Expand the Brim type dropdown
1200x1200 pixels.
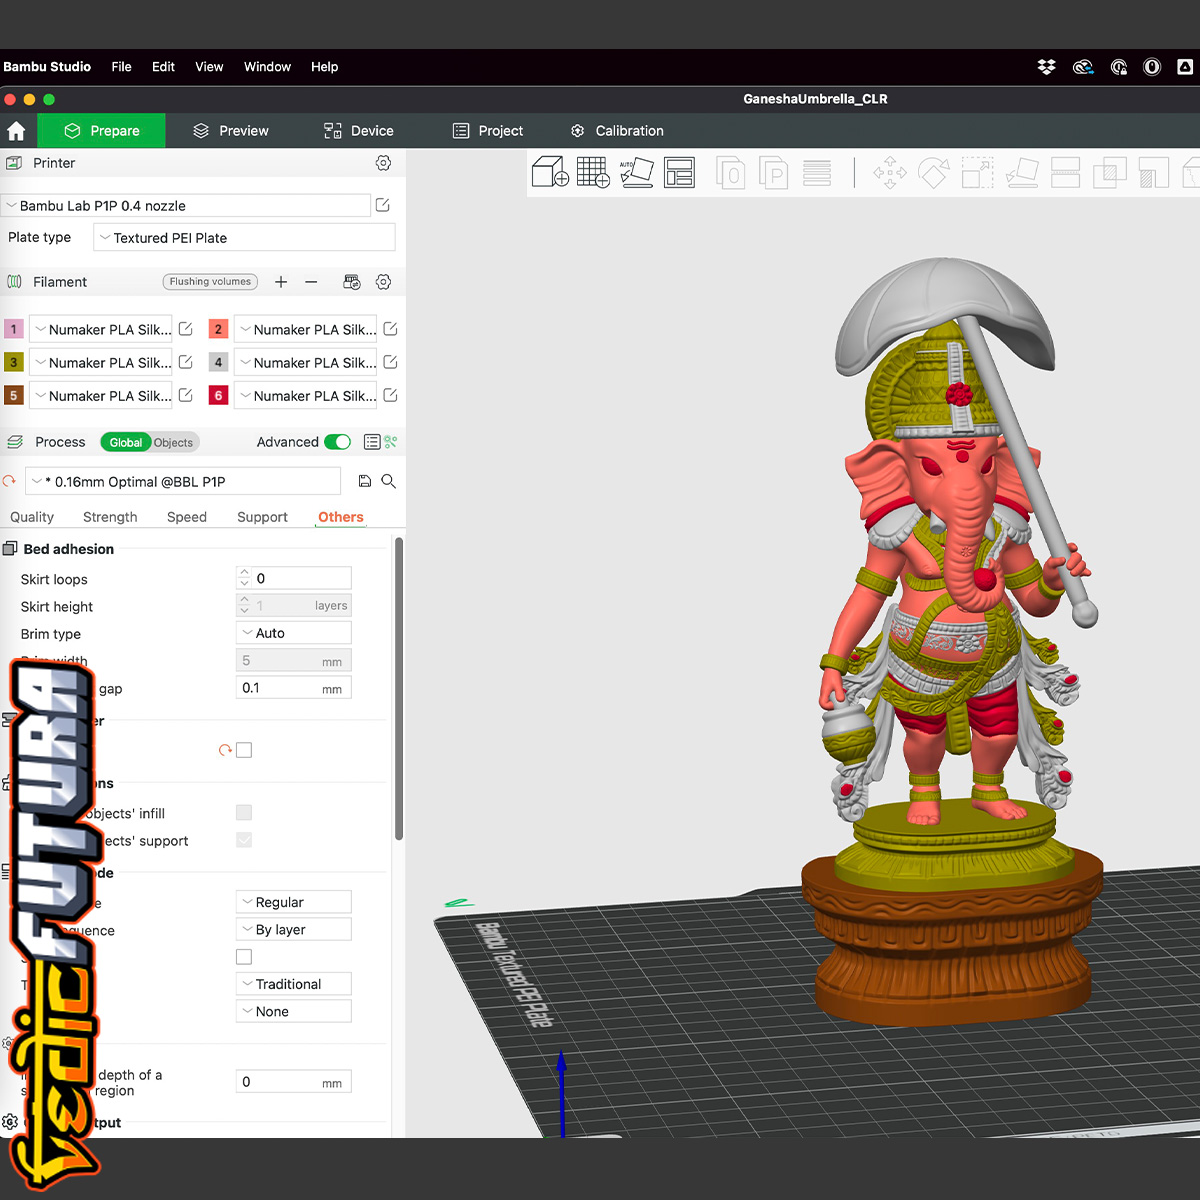(294, 633)
